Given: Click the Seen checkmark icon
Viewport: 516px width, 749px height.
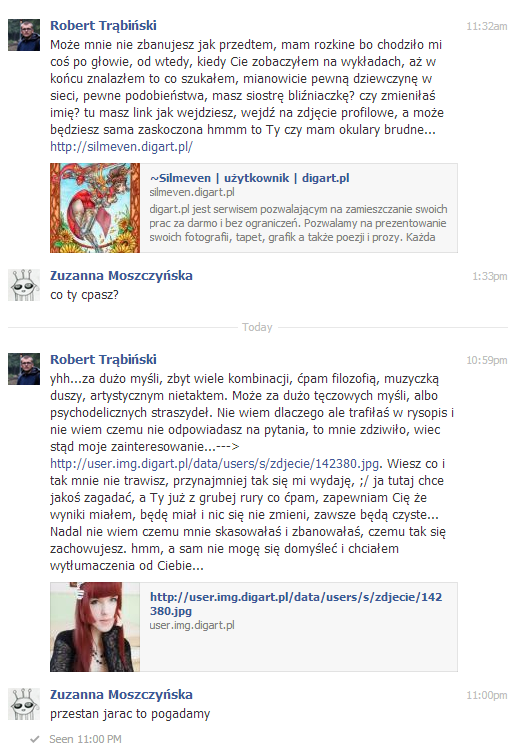Looking at the screenshot, I should coord(34,739).
